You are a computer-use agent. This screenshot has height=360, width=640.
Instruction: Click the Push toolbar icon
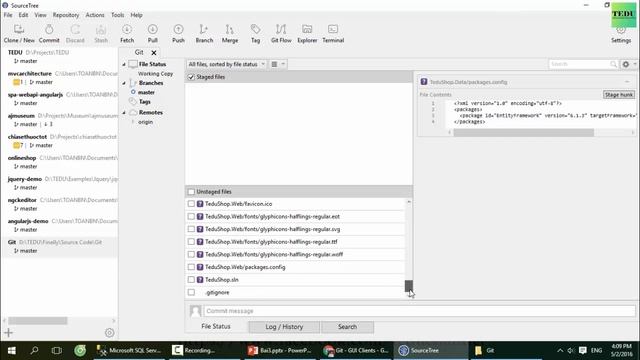(x=178, y=33)
